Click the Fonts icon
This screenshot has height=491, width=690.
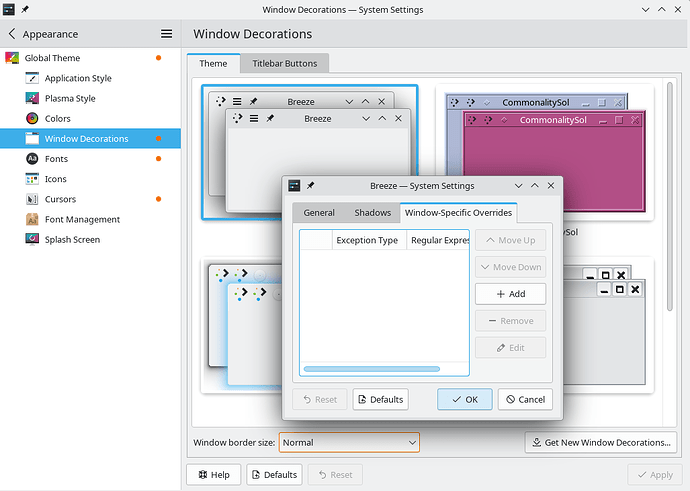pos(32,159)
